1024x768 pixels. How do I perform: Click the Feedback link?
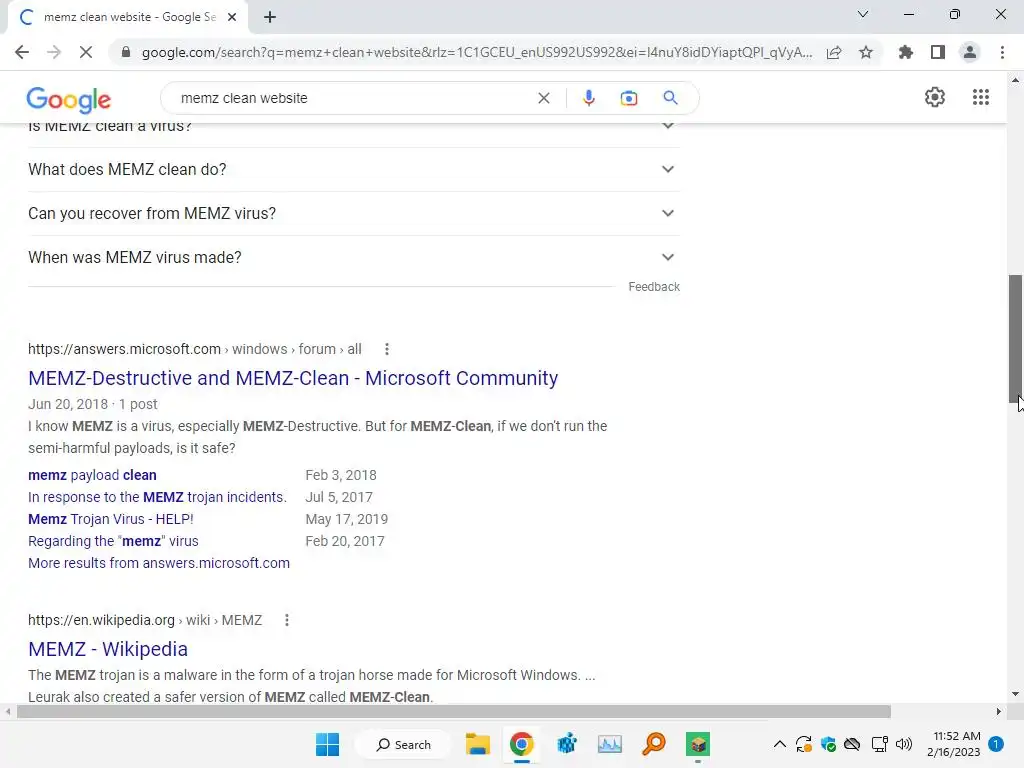pyautogui.click(x=654, y=287)
